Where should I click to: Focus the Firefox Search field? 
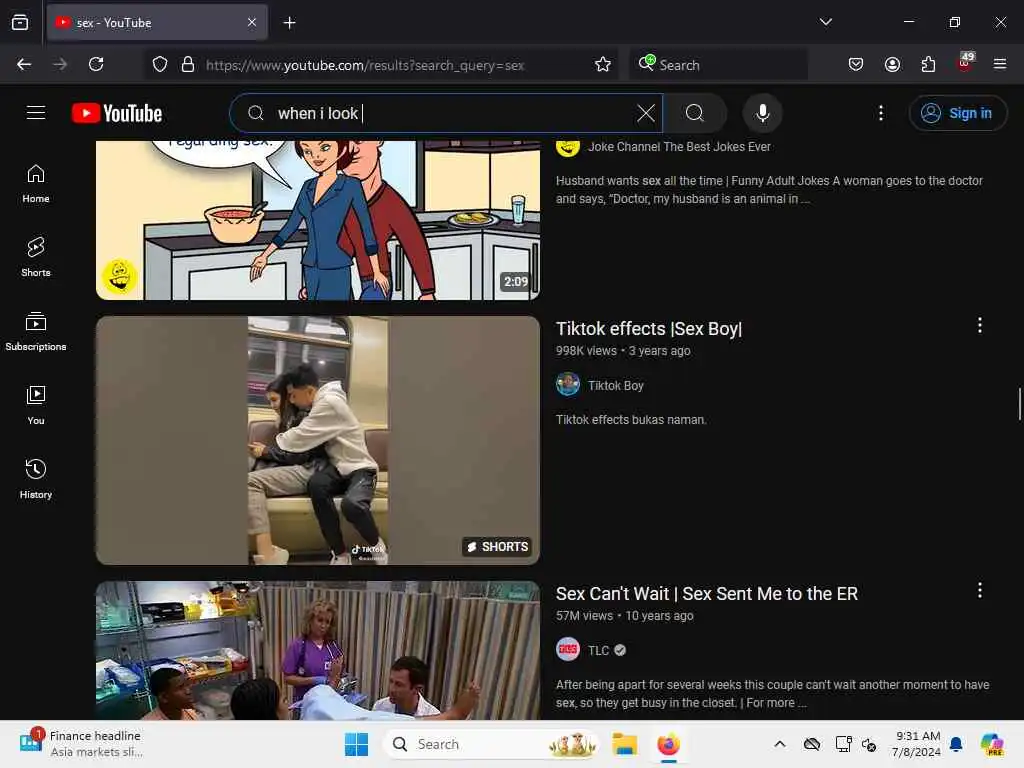718,65
